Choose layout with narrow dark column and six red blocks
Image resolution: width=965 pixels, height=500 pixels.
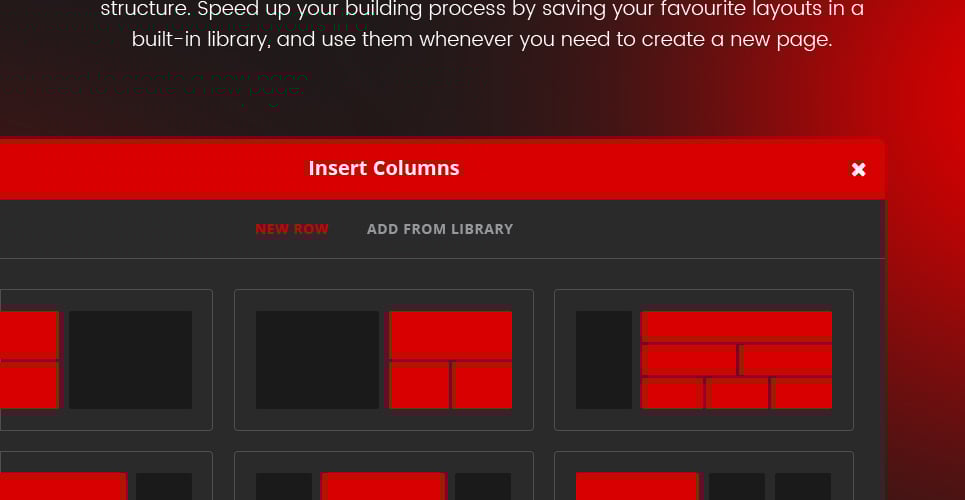coord(704,360)
